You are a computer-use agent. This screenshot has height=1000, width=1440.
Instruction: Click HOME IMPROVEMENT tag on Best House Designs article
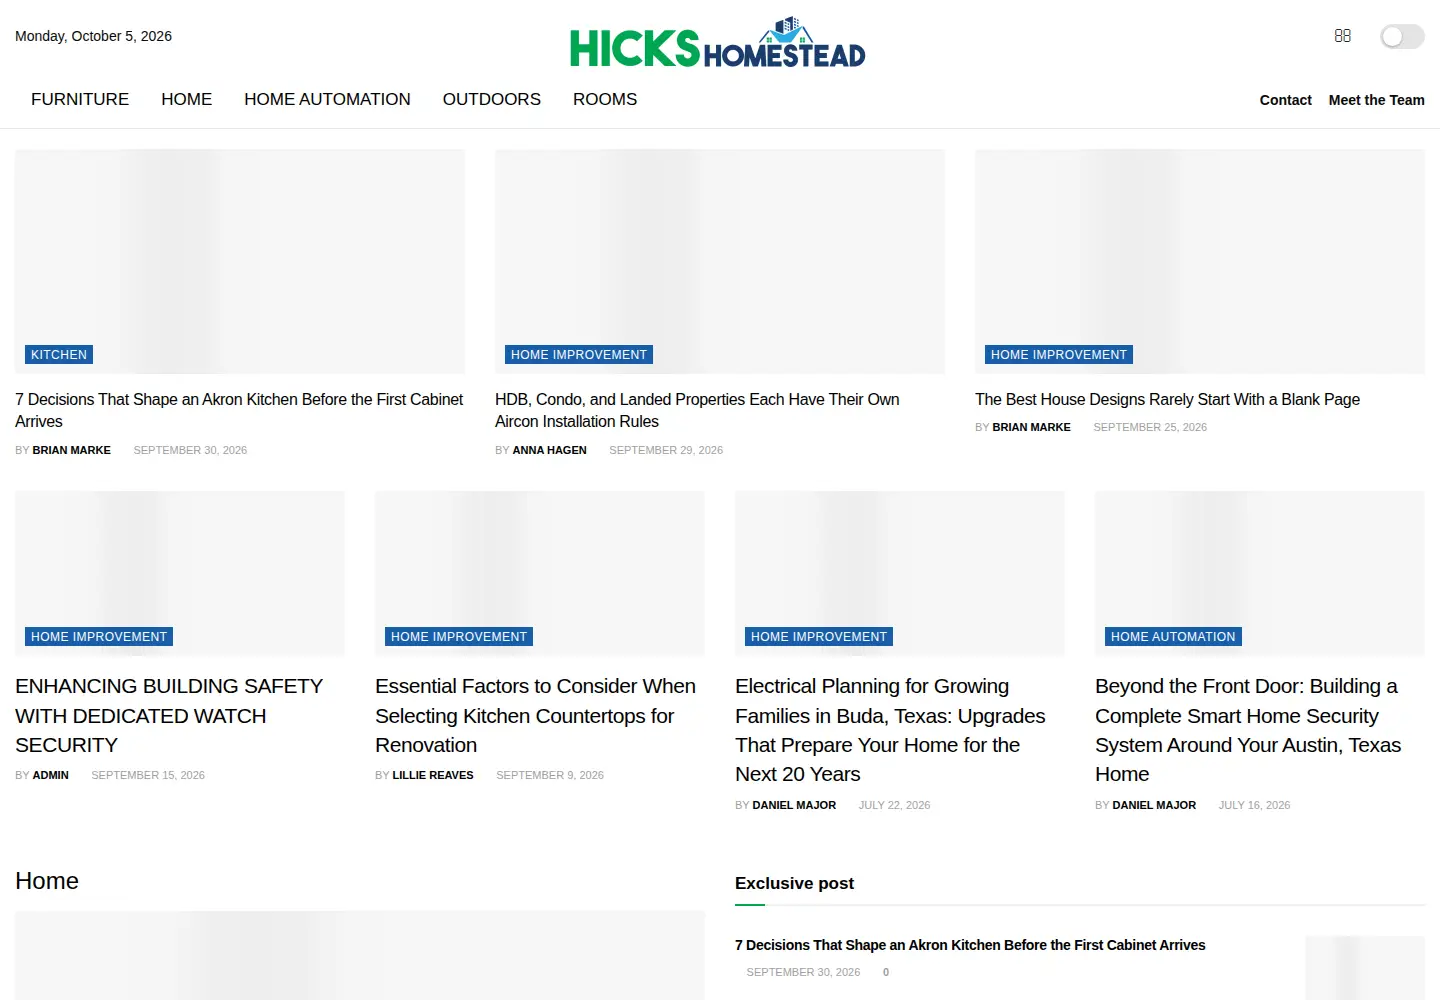pos(1059,355)
